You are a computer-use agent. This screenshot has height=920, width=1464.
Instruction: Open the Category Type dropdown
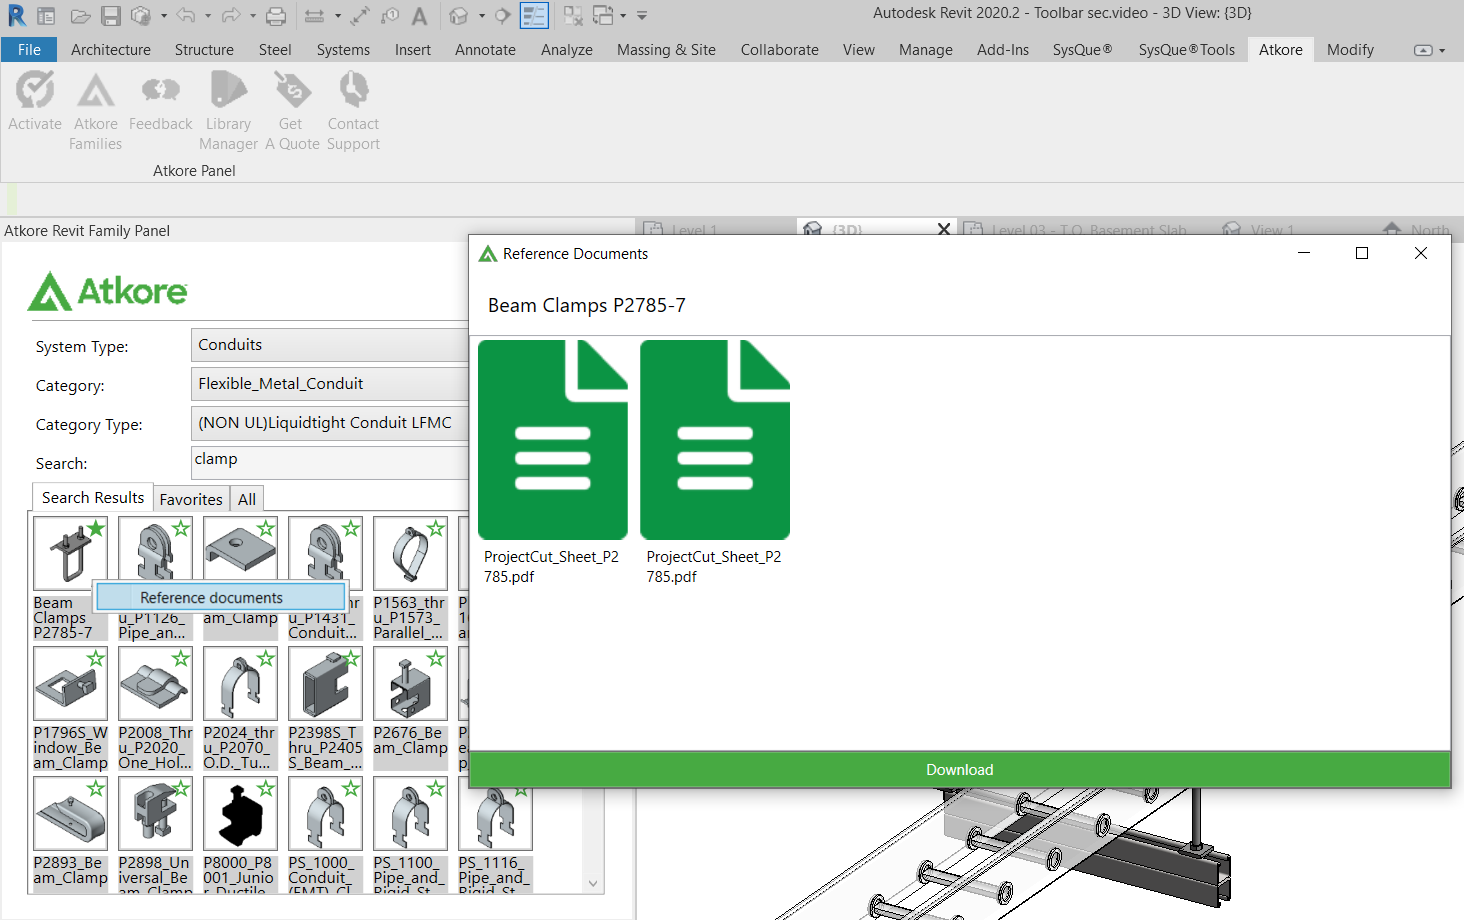(330, 423)
